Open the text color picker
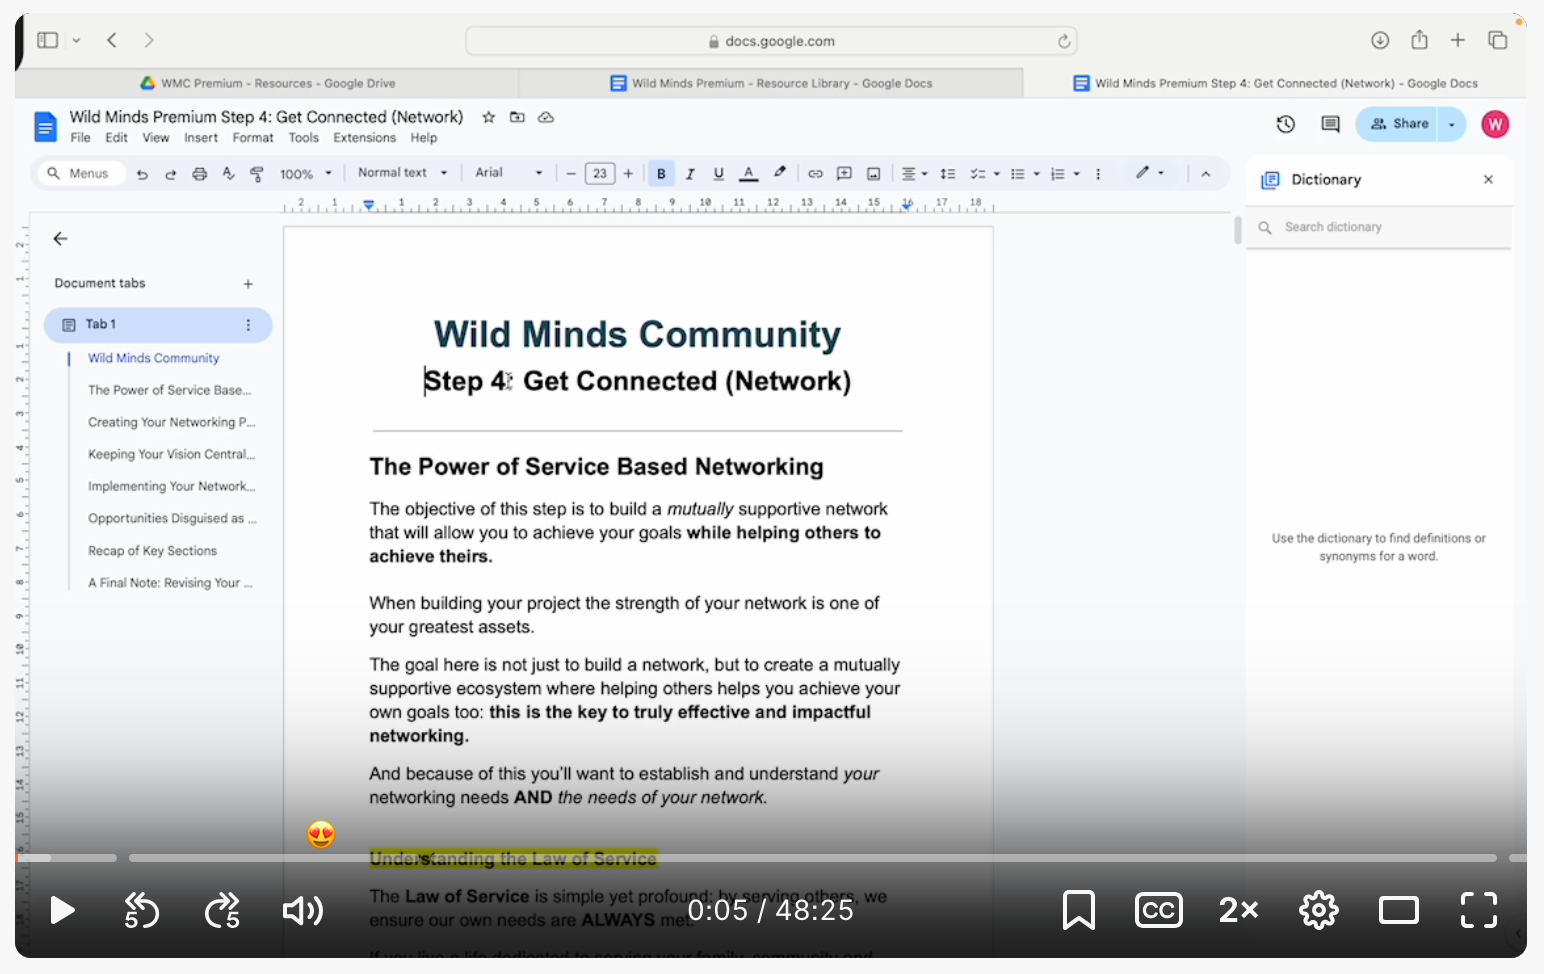Viewport: 1544px width, 974px height. coord(748,174)
